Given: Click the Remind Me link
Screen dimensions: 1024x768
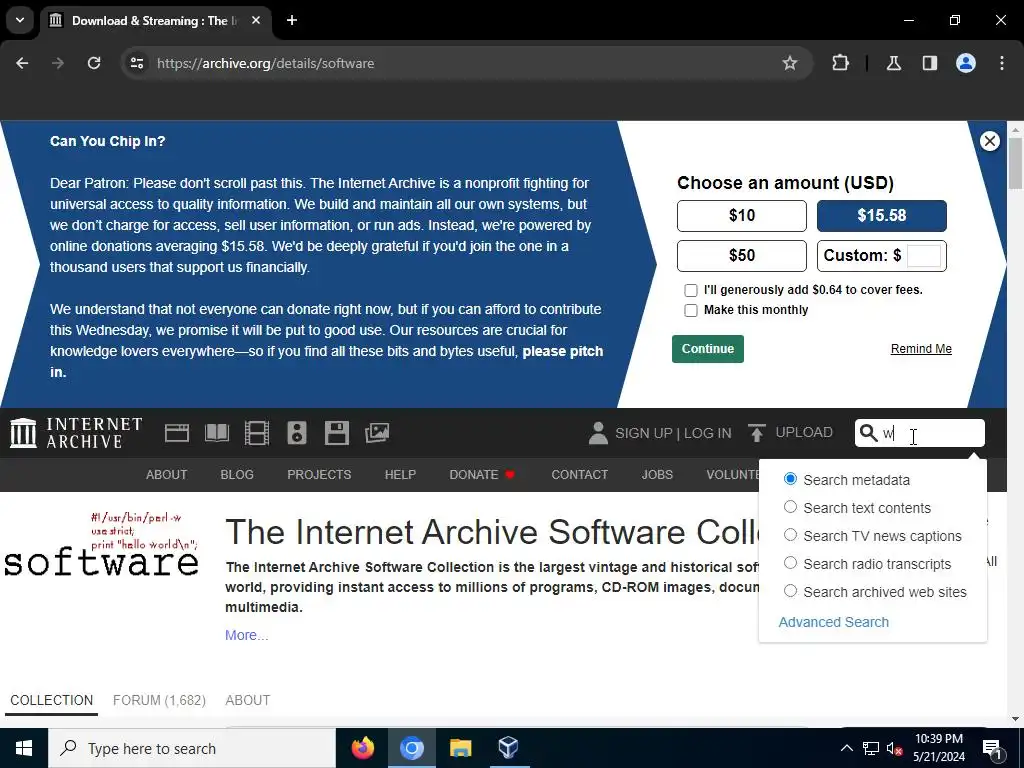Looking at the screenshot, I should click(921, 349).
